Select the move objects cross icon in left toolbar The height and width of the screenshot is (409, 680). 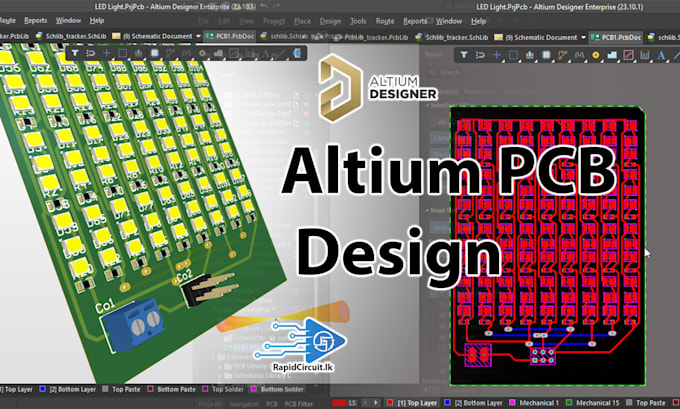pyautogui.click(x=107, y=53)
